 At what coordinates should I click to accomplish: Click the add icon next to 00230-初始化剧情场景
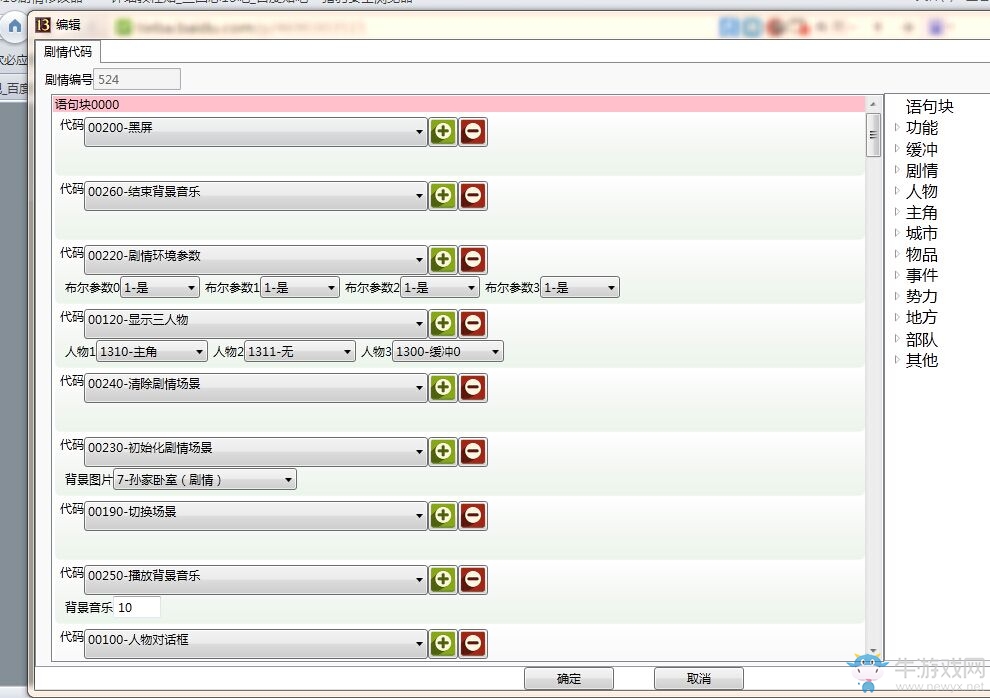(x=442, y=451)
